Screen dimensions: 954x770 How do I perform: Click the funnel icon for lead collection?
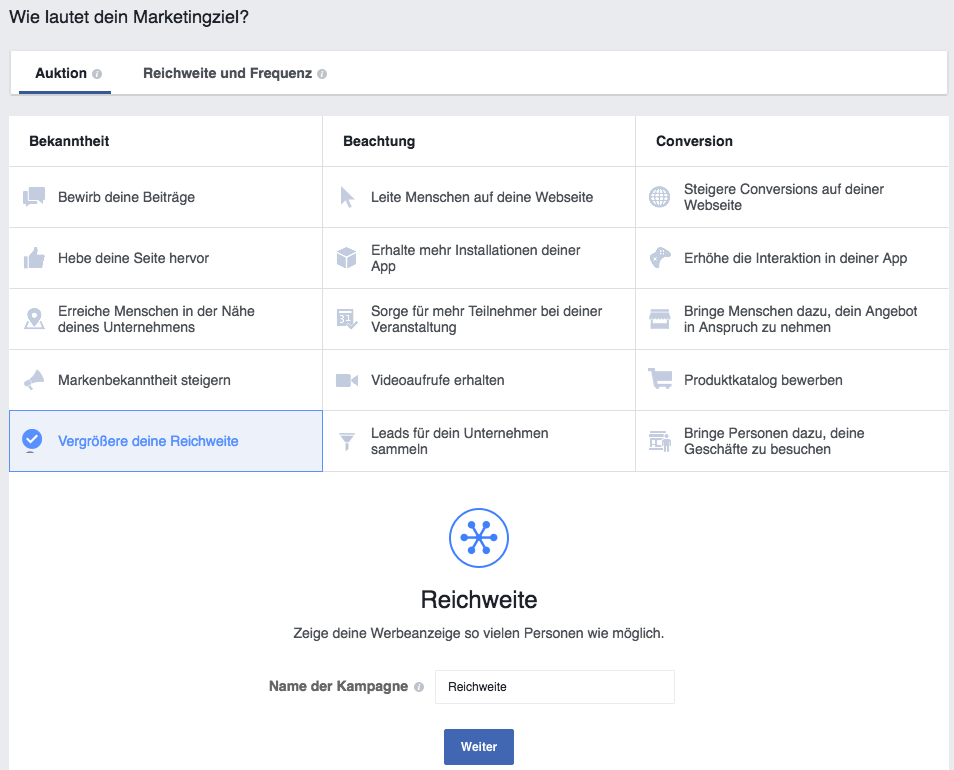347,441
